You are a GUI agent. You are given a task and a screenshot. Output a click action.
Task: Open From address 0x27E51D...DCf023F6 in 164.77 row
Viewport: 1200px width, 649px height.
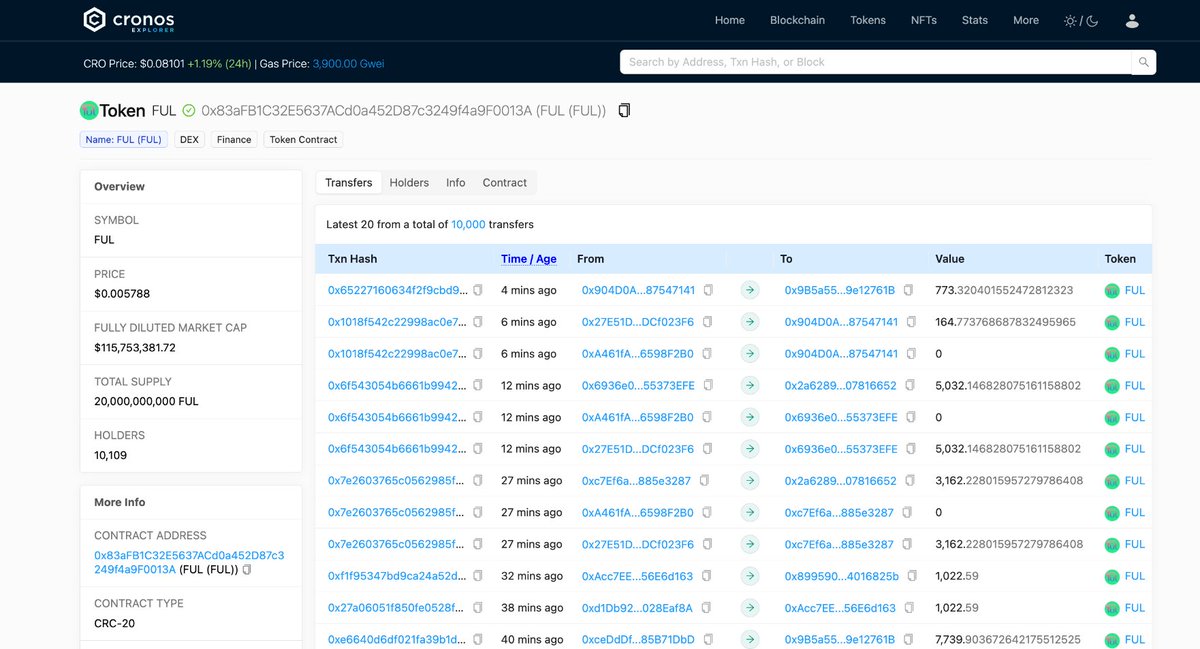pyautogui.click(x=638, y=322)
